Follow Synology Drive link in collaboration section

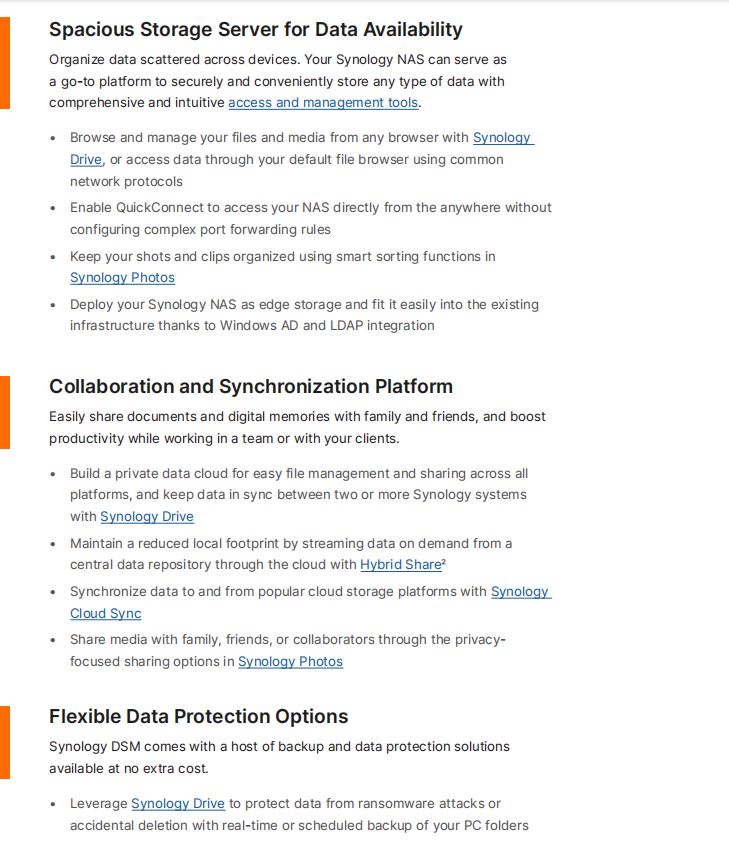tap(147, 517)
